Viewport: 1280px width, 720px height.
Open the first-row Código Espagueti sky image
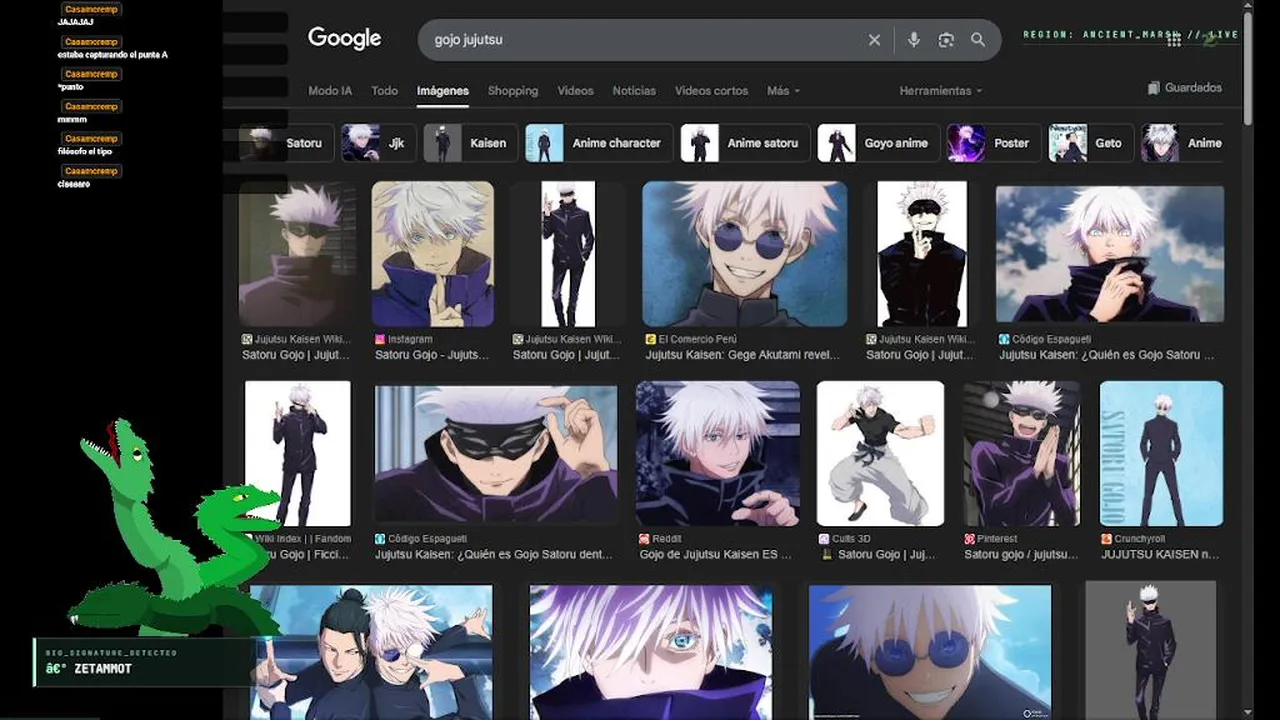pos(1110,254)
